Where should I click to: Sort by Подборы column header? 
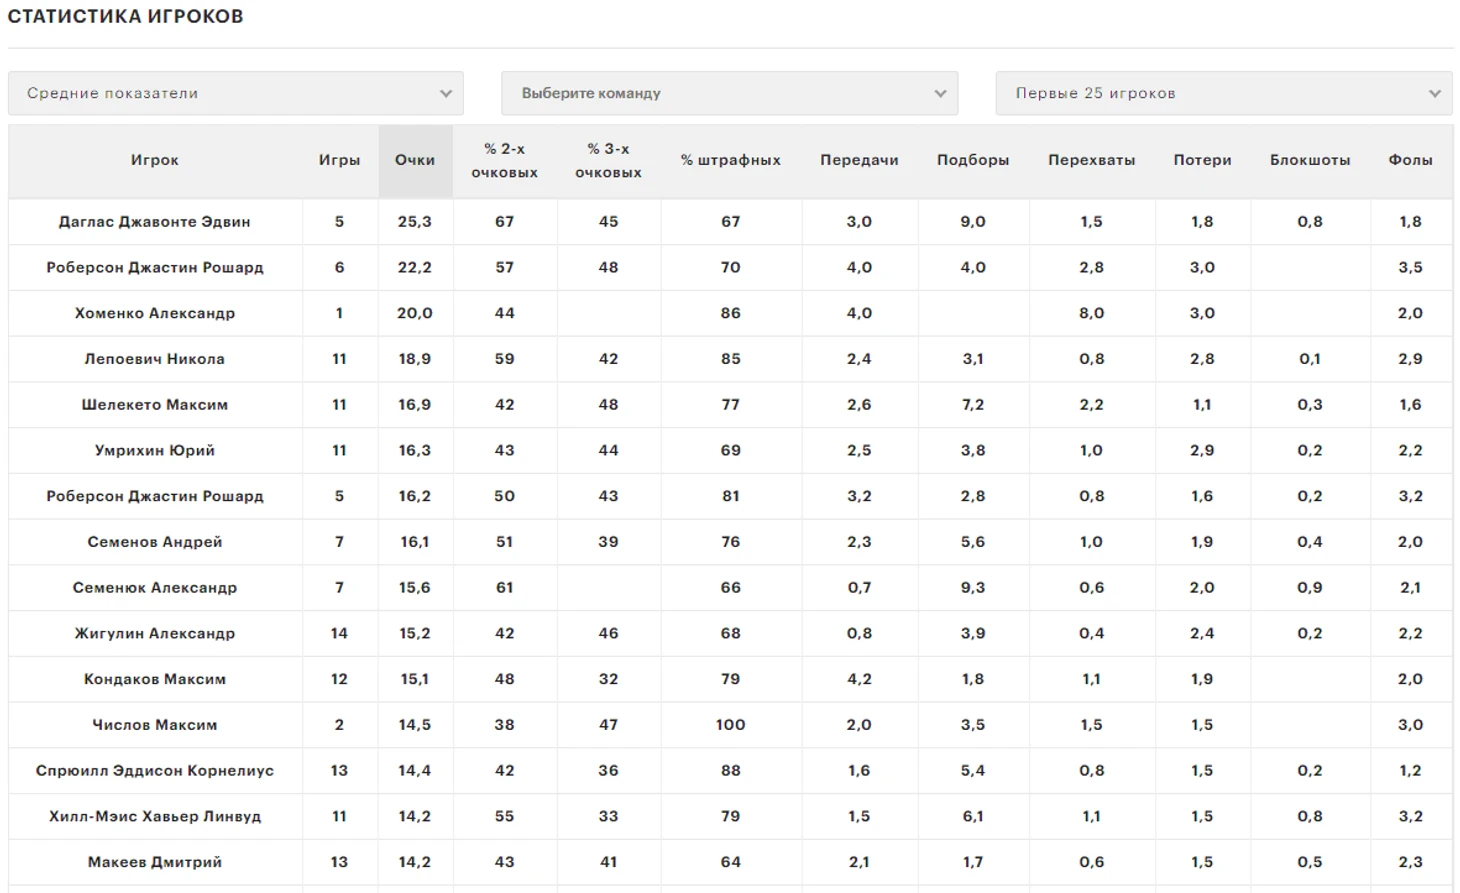[x=973, y=160]
